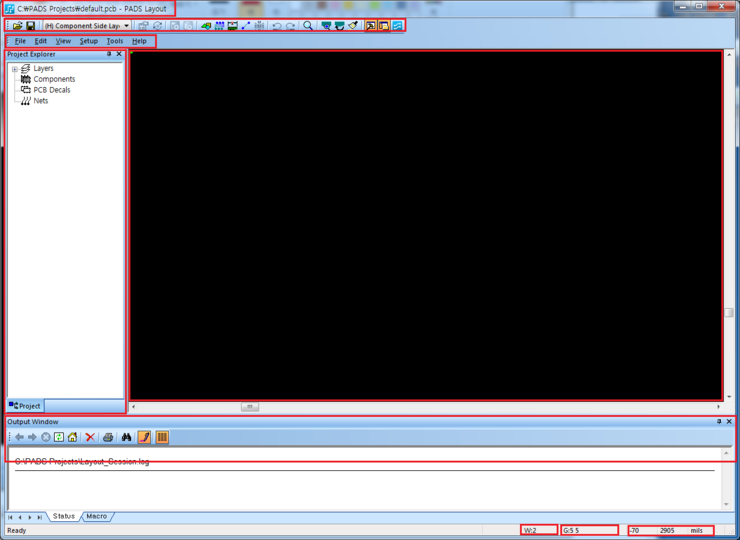Expand the Layers tree node

tap(15, 69)
